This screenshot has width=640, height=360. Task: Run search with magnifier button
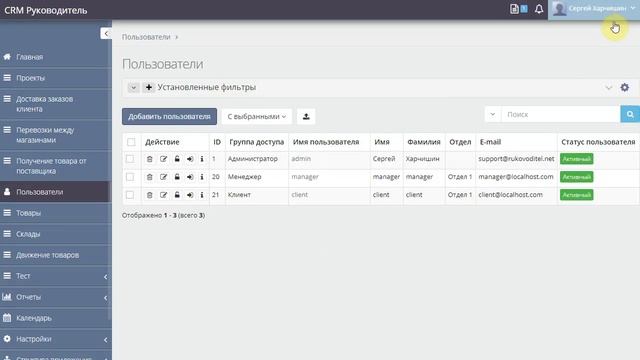tap(630, 114)
